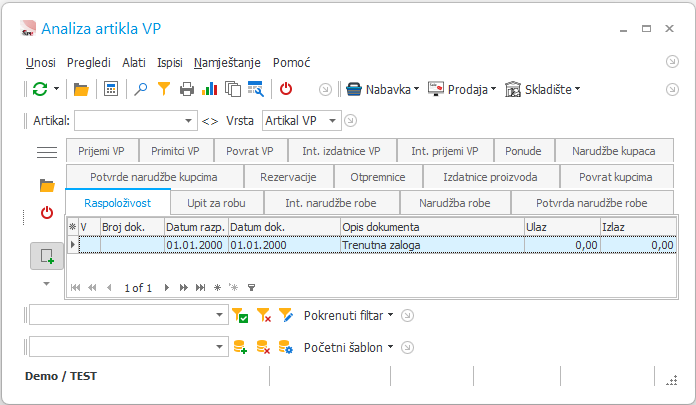696x405 pixels.
Task: Click the grid navigator filter icon
Action: (x=252, y=288)
